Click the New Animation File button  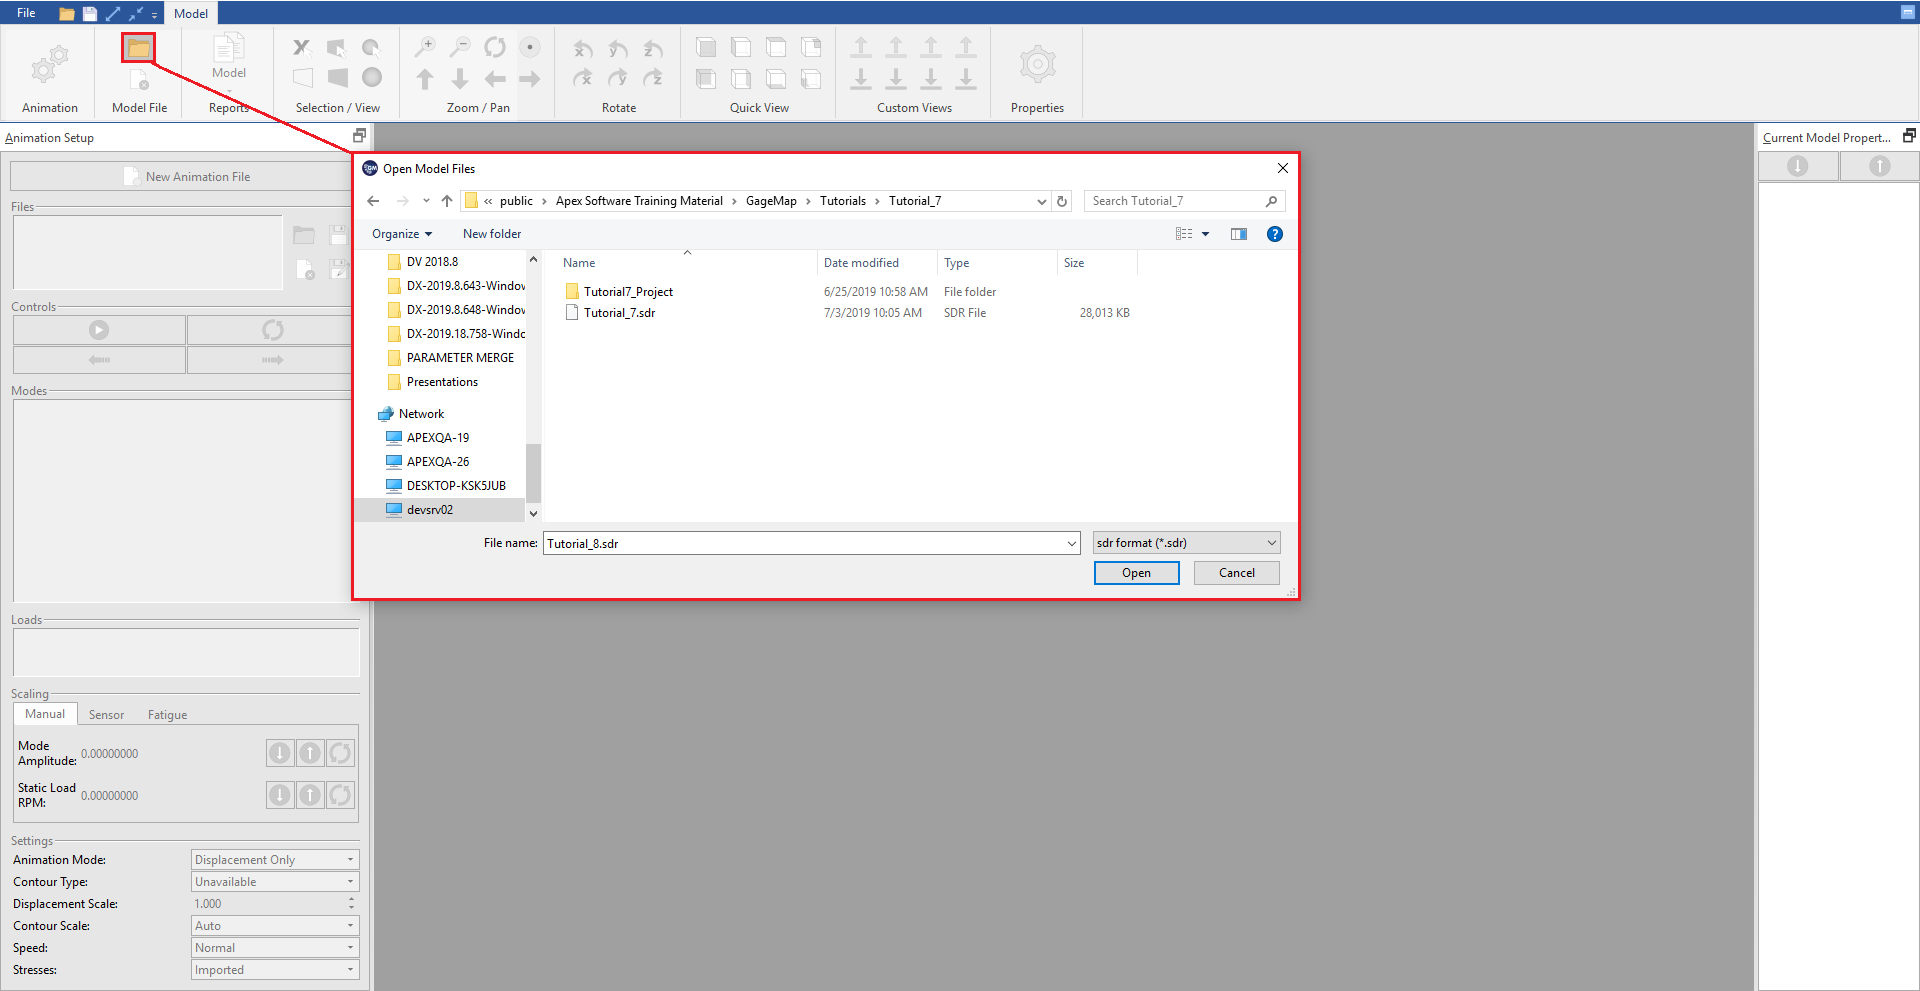(x=186, y=177)
